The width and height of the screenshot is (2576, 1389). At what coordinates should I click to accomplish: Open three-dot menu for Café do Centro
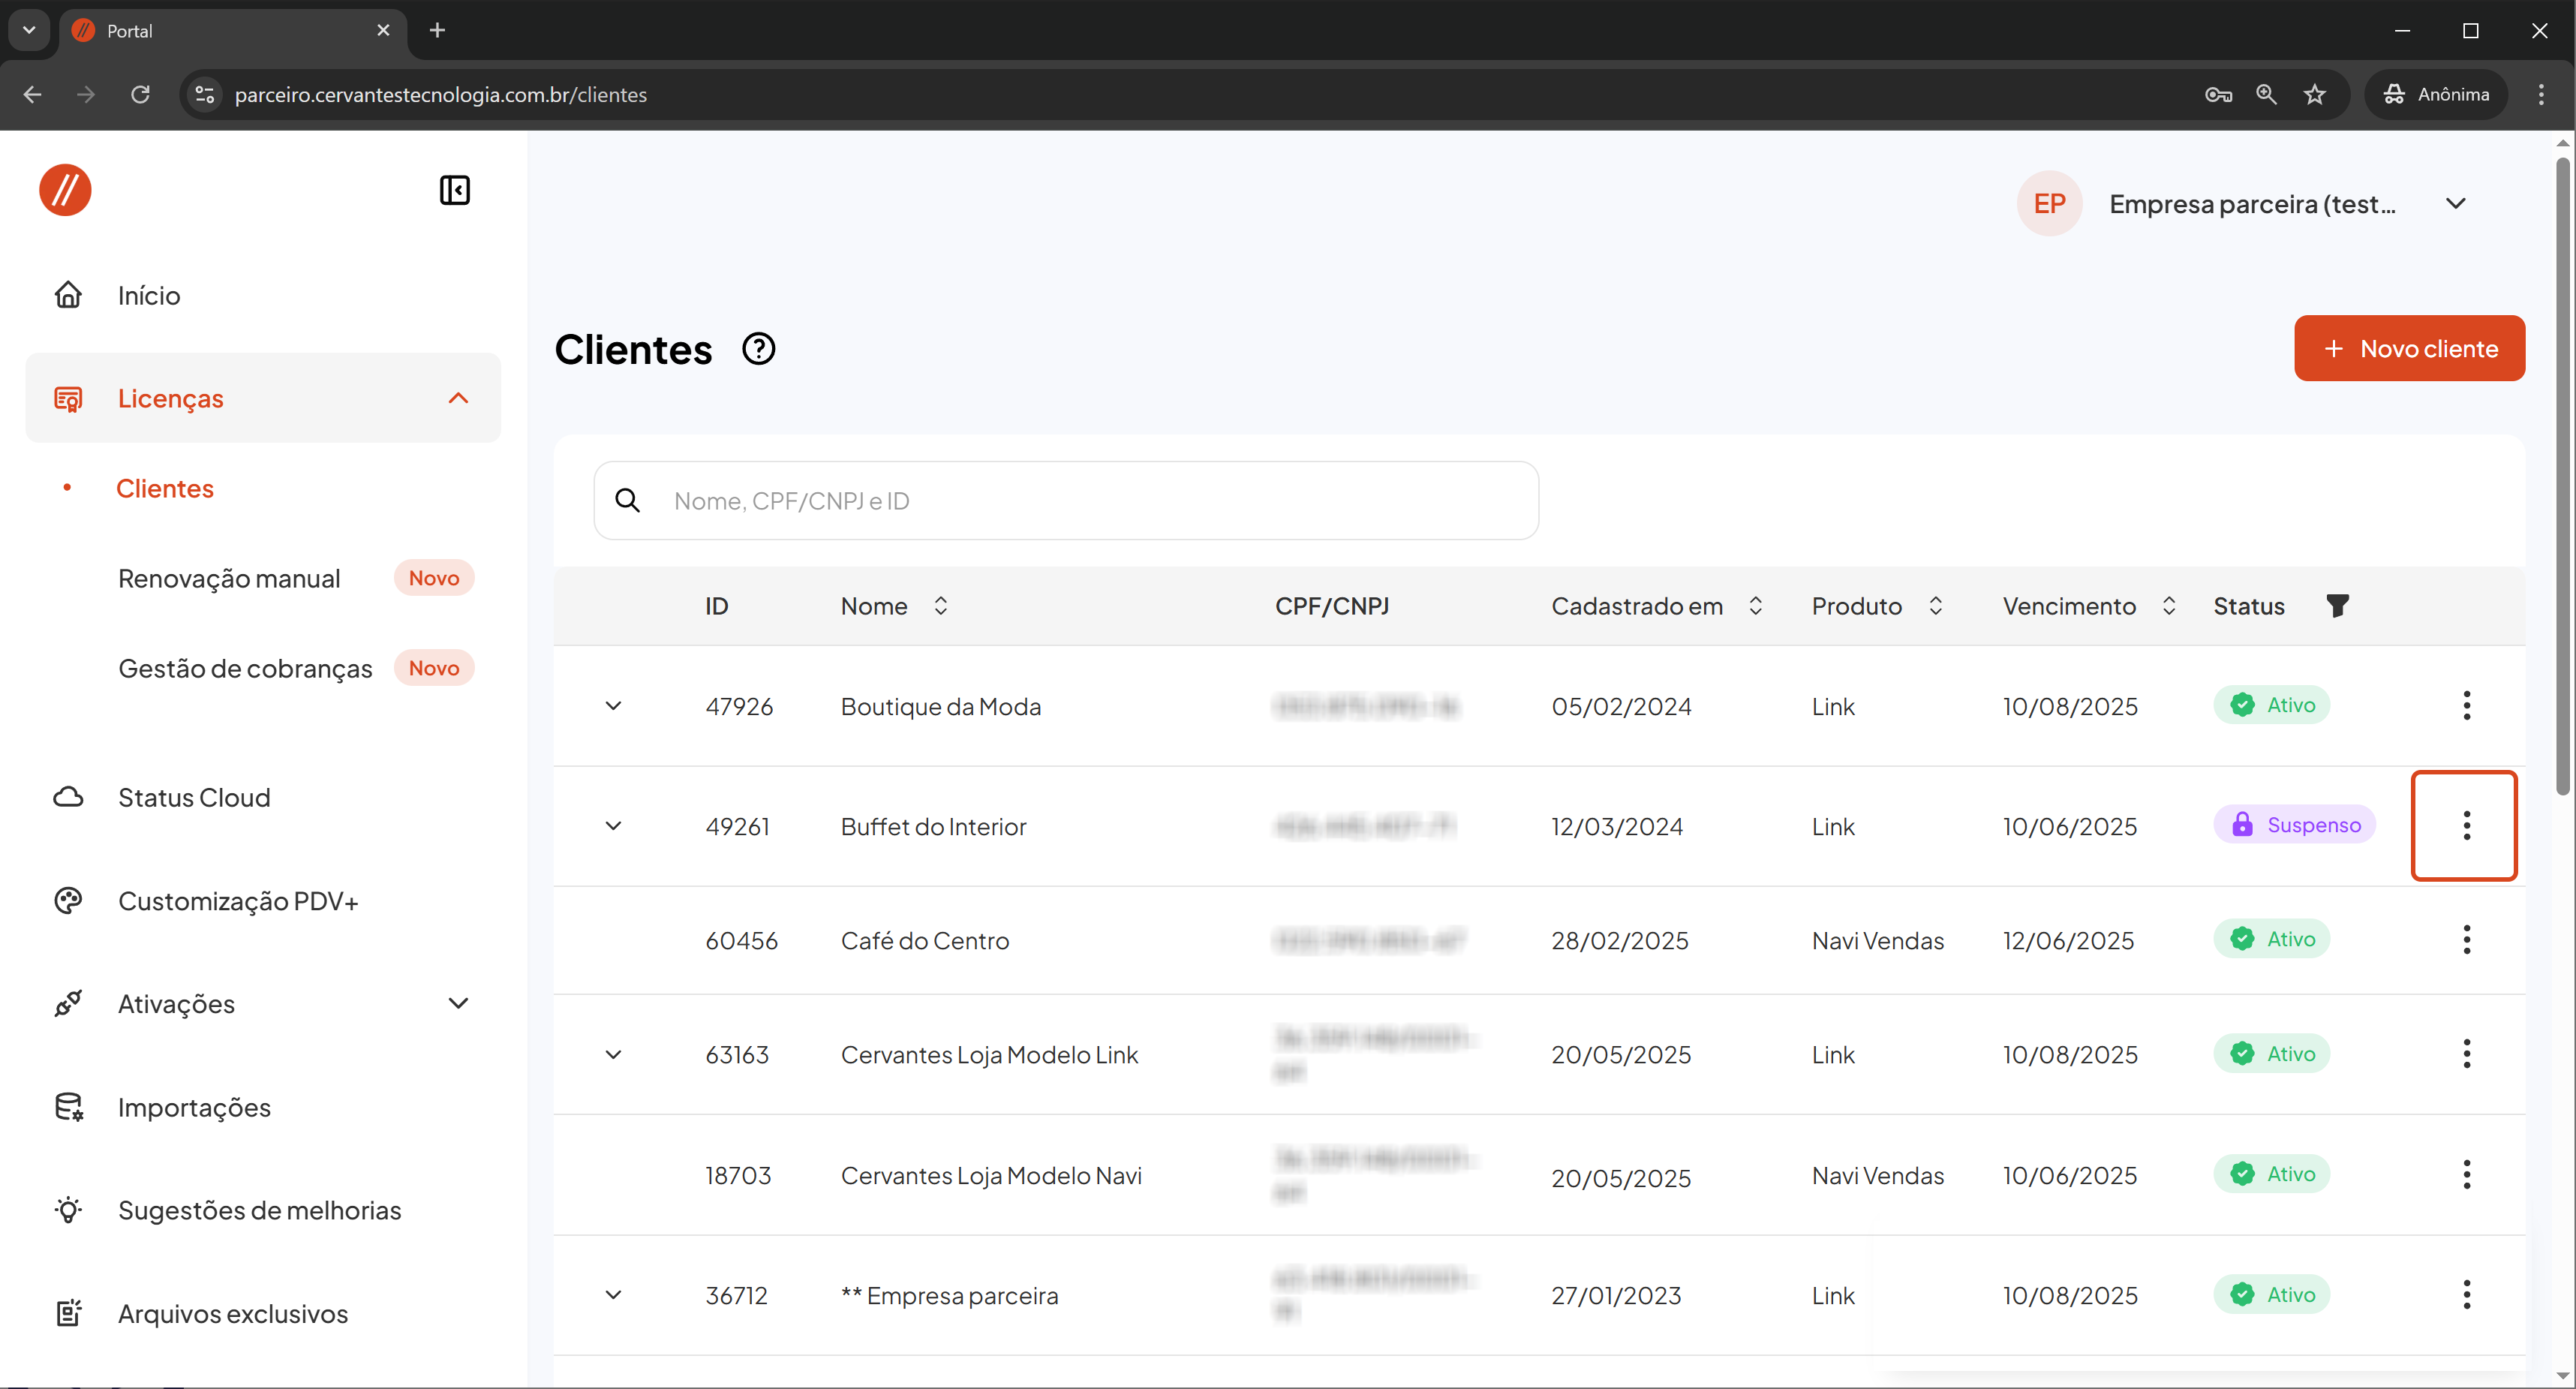click(x=2466, y=940)
